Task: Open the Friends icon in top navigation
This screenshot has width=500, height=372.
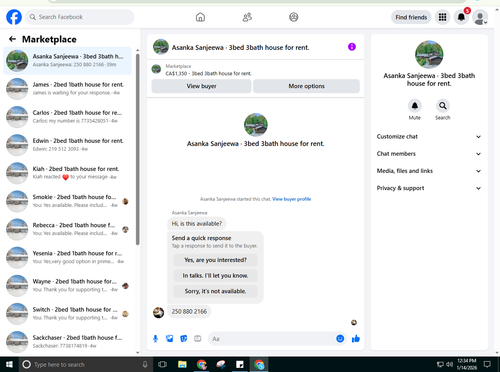Action: (247, 17)
